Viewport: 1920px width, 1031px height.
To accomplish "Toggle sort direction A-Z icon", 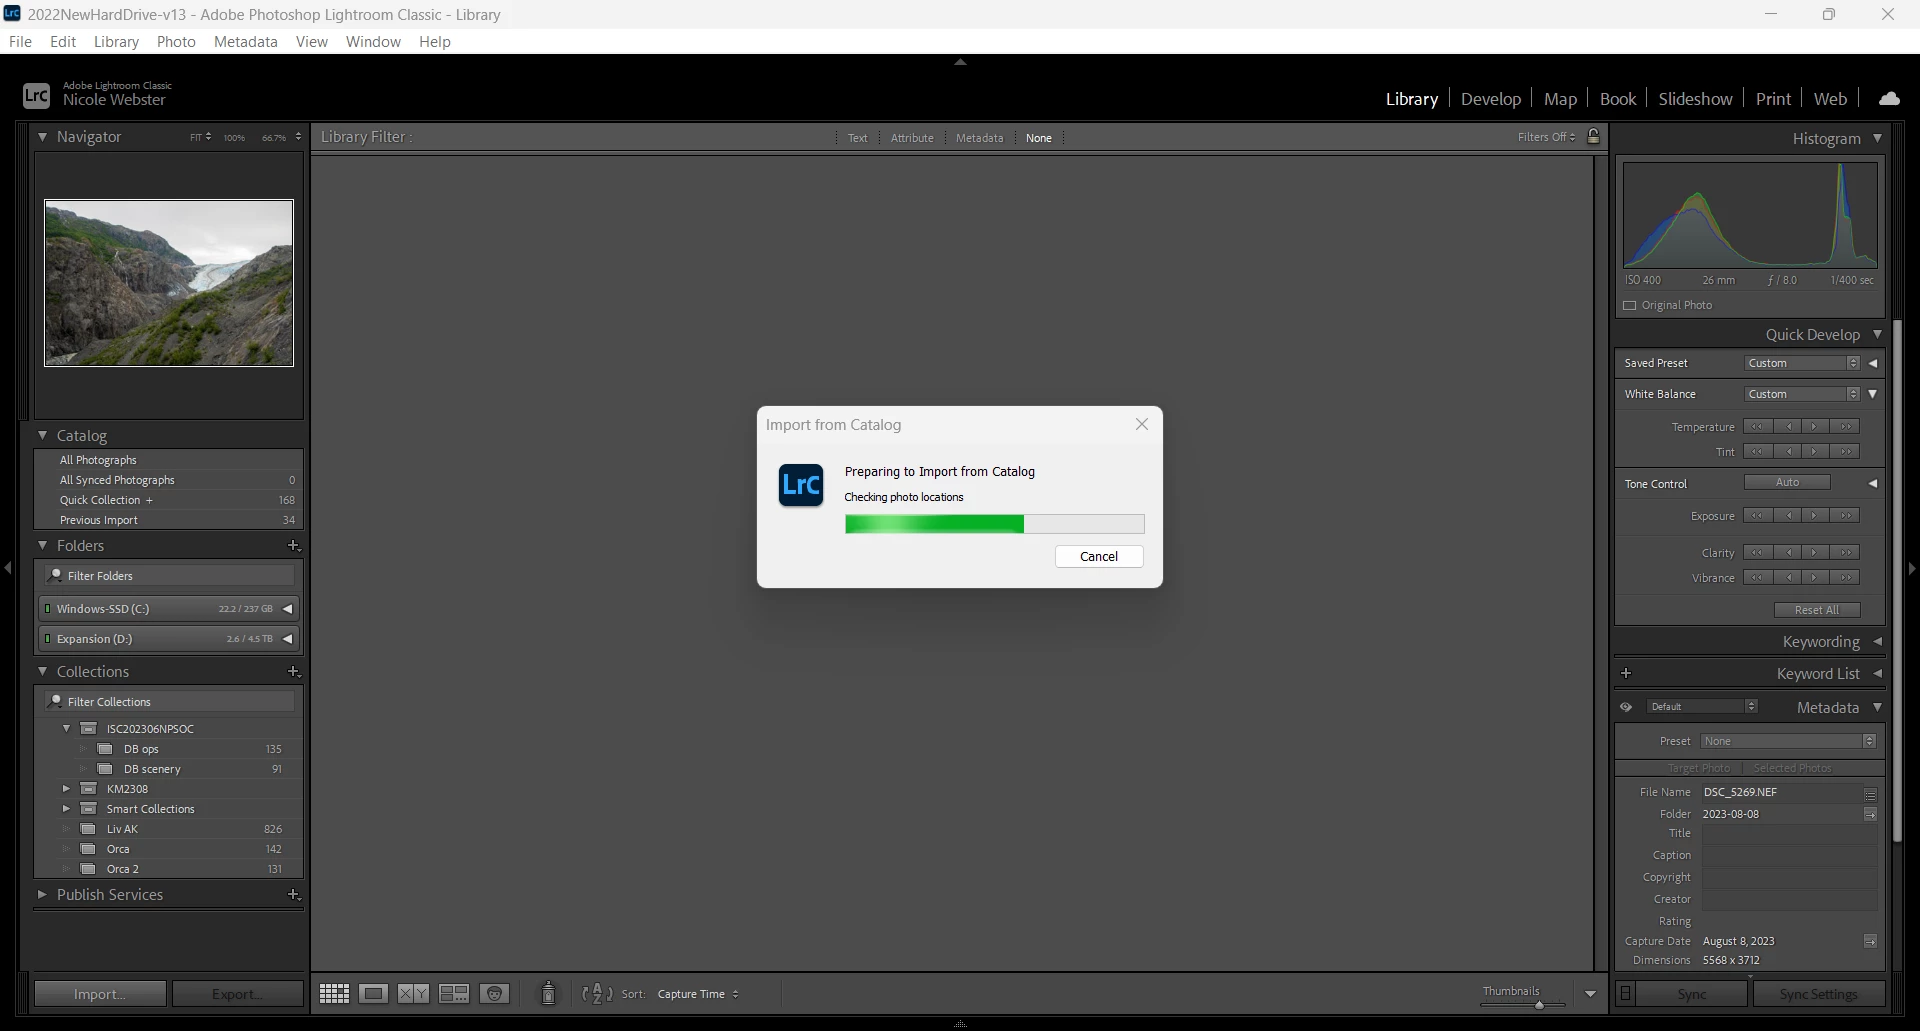I will pos(597,993).
